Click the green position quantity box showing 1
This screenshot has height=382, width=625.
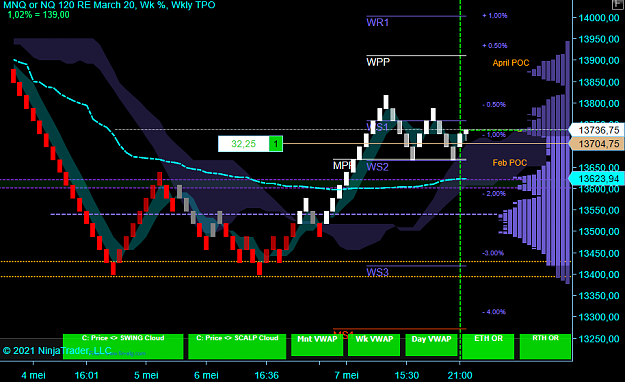coord(276,144)
